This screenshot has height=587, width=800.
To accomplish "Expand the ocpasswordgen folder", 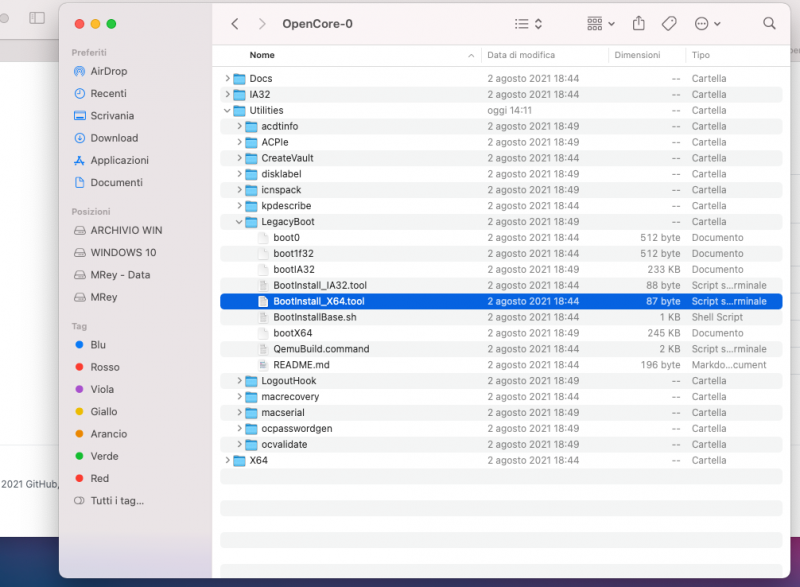I will 239,428.
